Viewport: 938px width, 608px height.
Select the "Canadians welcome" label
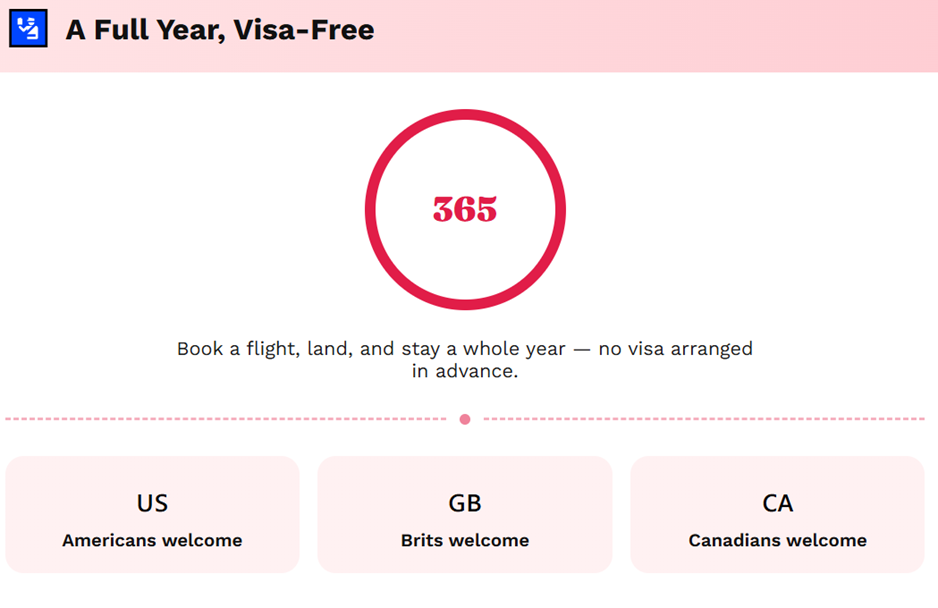pyautogui.click(x=778, y=540)
